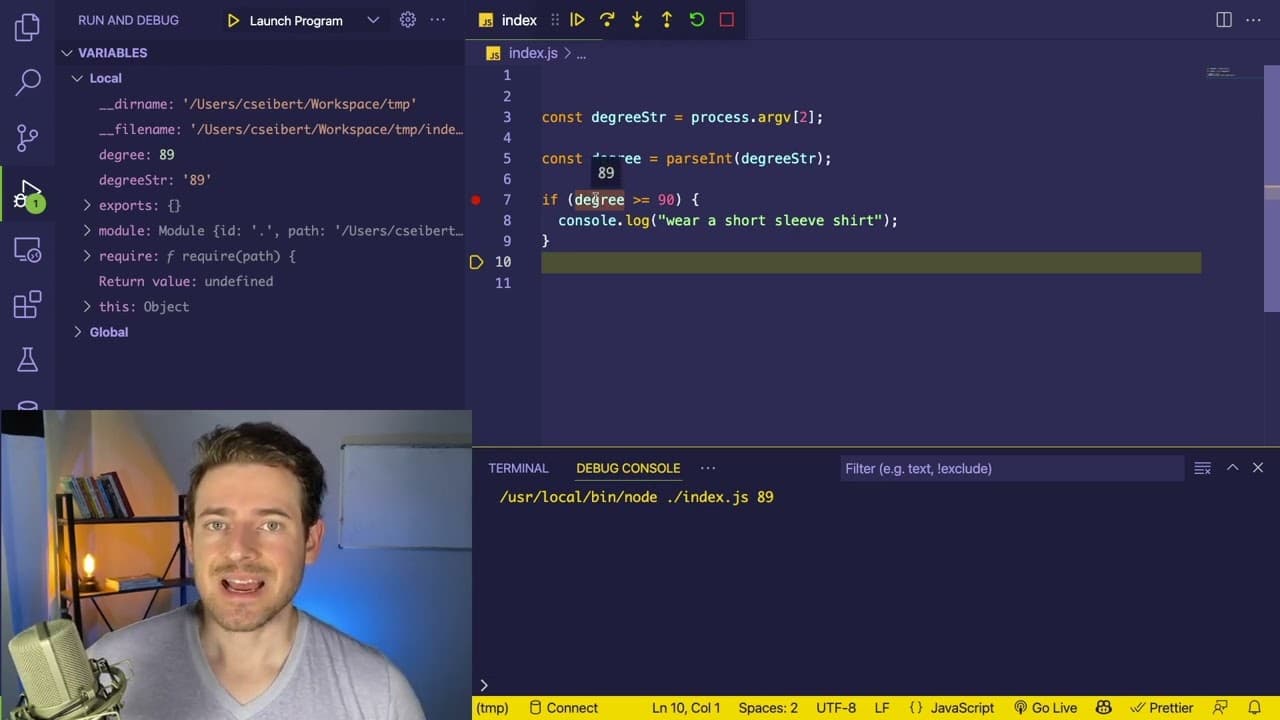Open the Explorer view in the activity bar
This screenshot has height=720, width=1280.
(27, 27)
